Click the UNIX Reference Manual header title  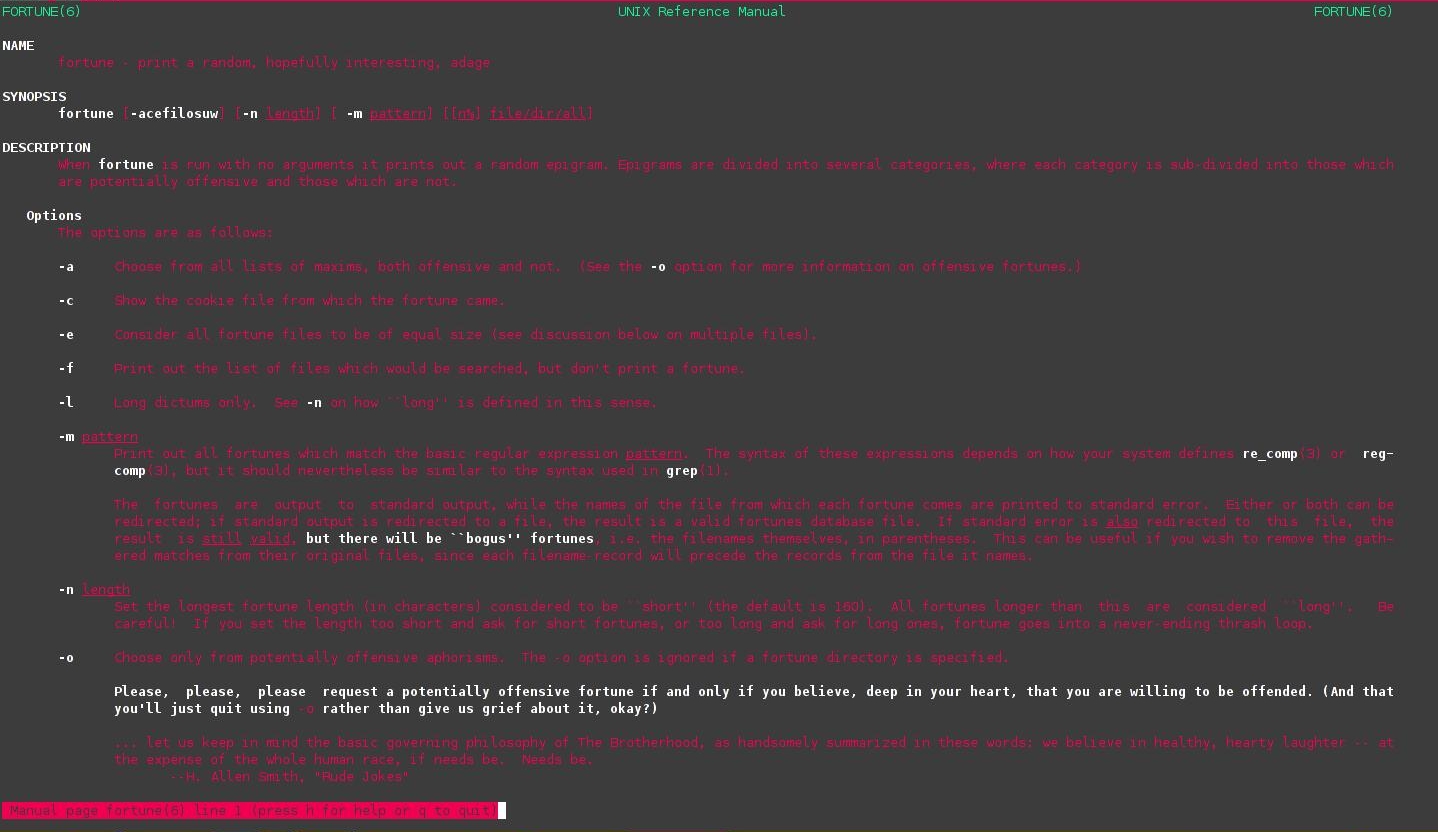[x=701, y=12]
